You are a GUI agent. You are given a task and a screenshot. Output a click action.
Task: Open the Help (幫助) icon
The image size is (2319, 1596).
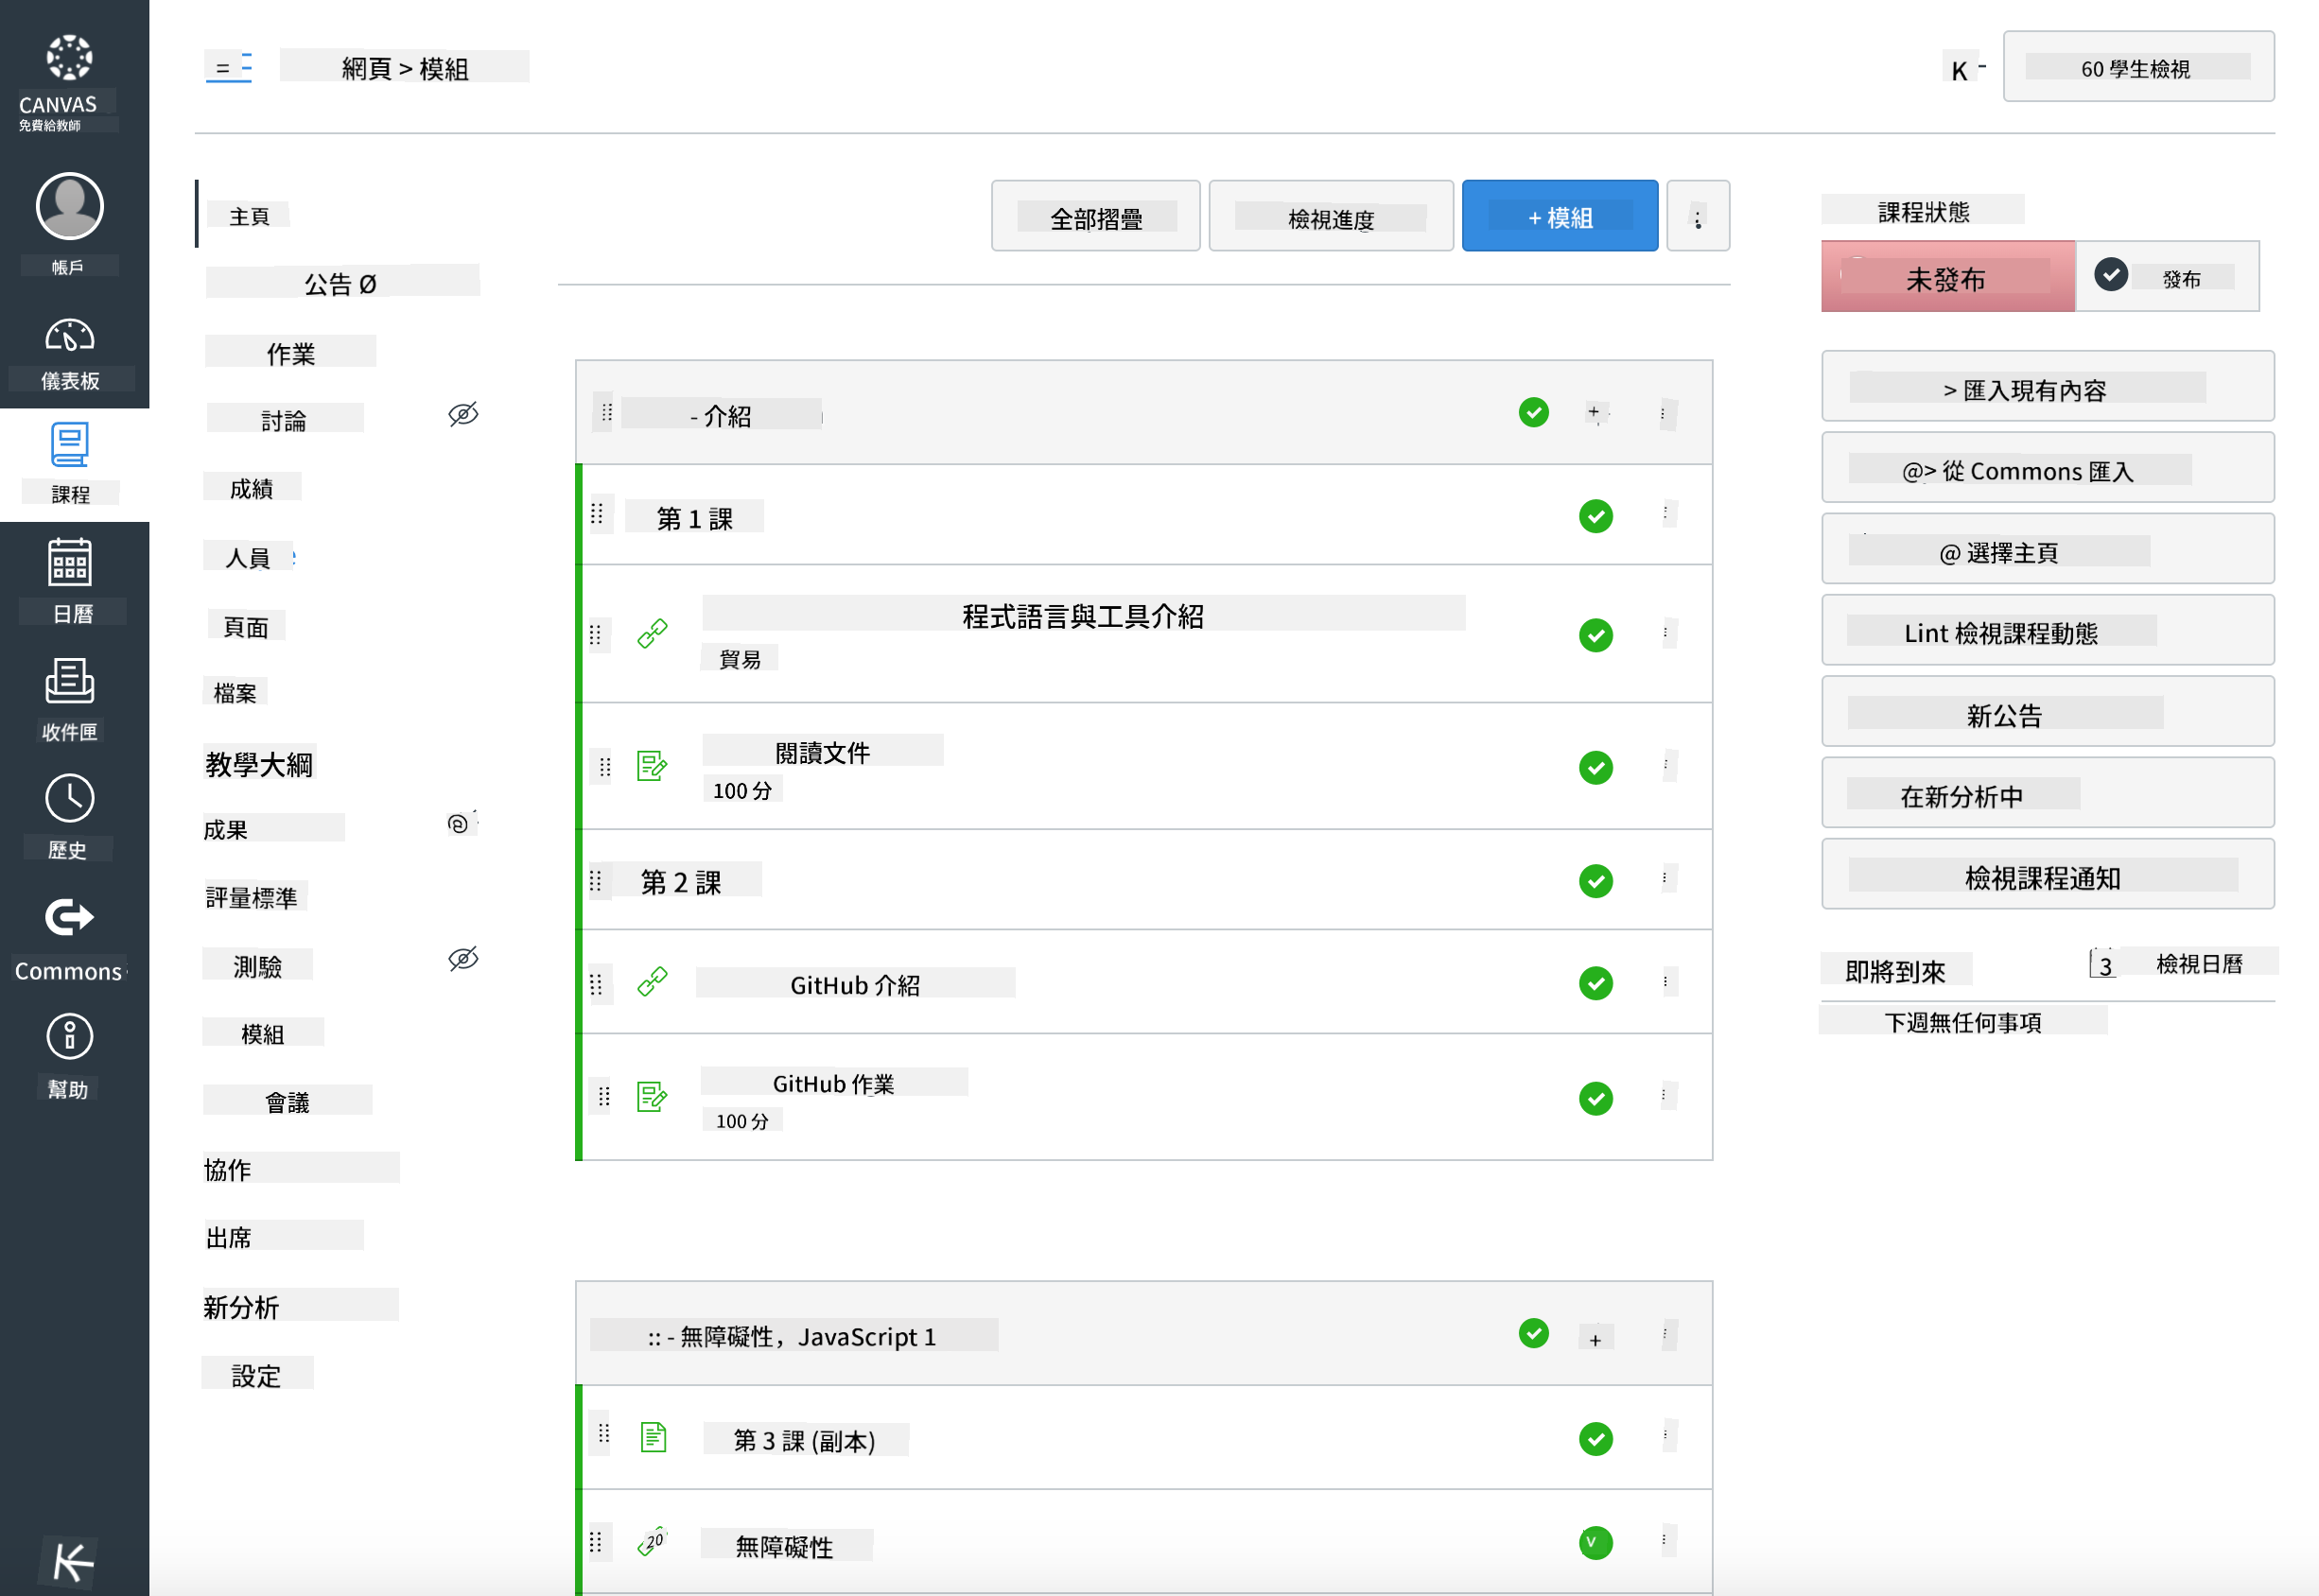[70, 1037]
